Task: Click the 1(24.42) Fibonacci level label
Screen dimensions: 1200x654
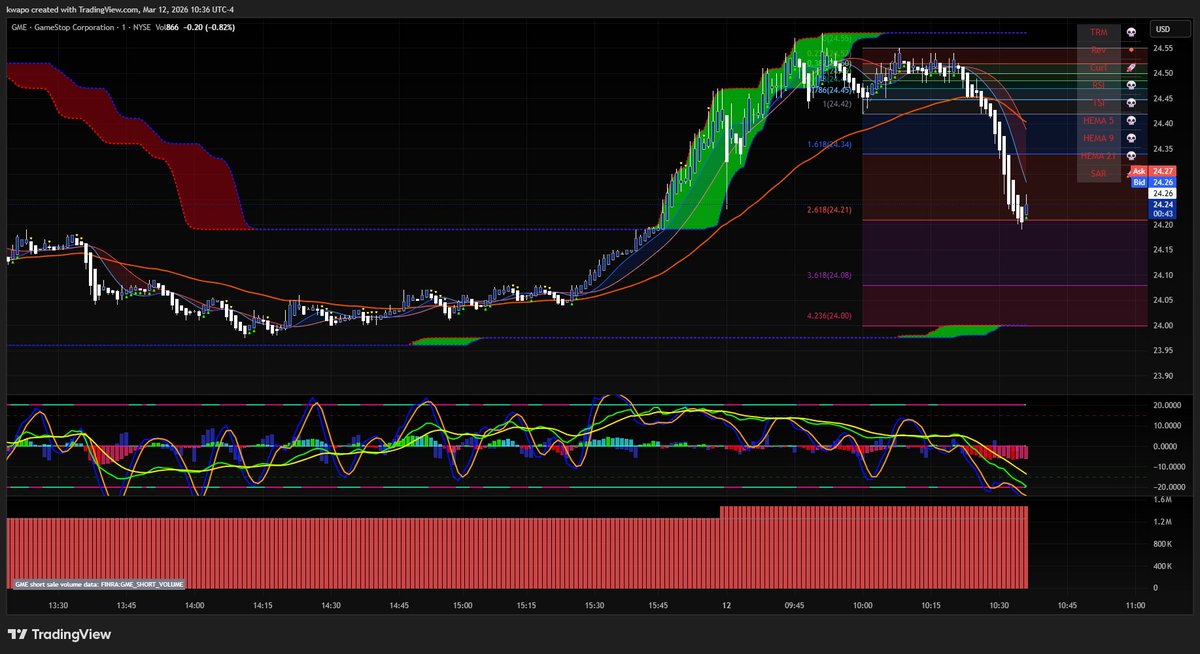Action: [836, 104]
